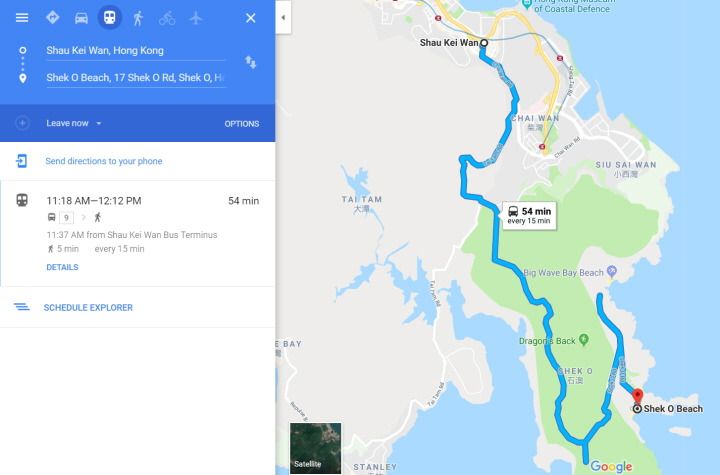Open the Leave now dropdown

coord(73,123)
